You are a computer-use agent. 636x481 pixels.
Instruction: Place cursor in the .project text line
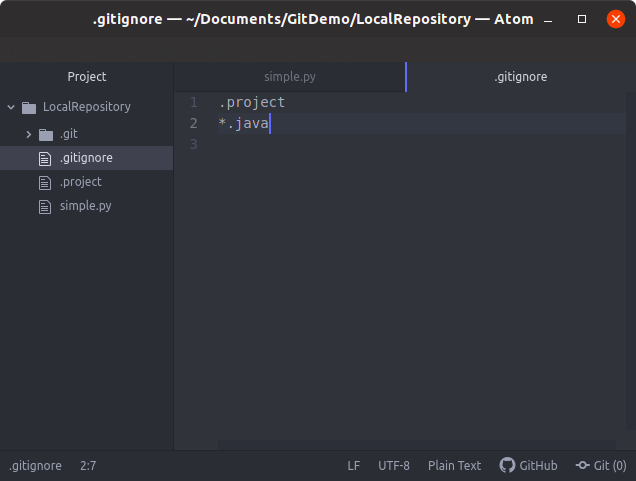pos(252,103)
